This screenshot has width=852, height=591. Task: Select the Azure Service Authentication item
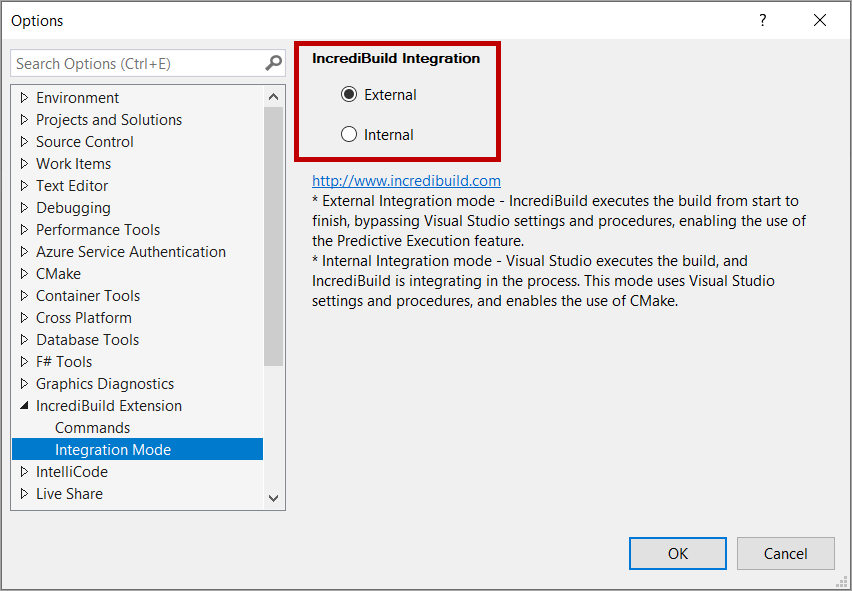130,252
